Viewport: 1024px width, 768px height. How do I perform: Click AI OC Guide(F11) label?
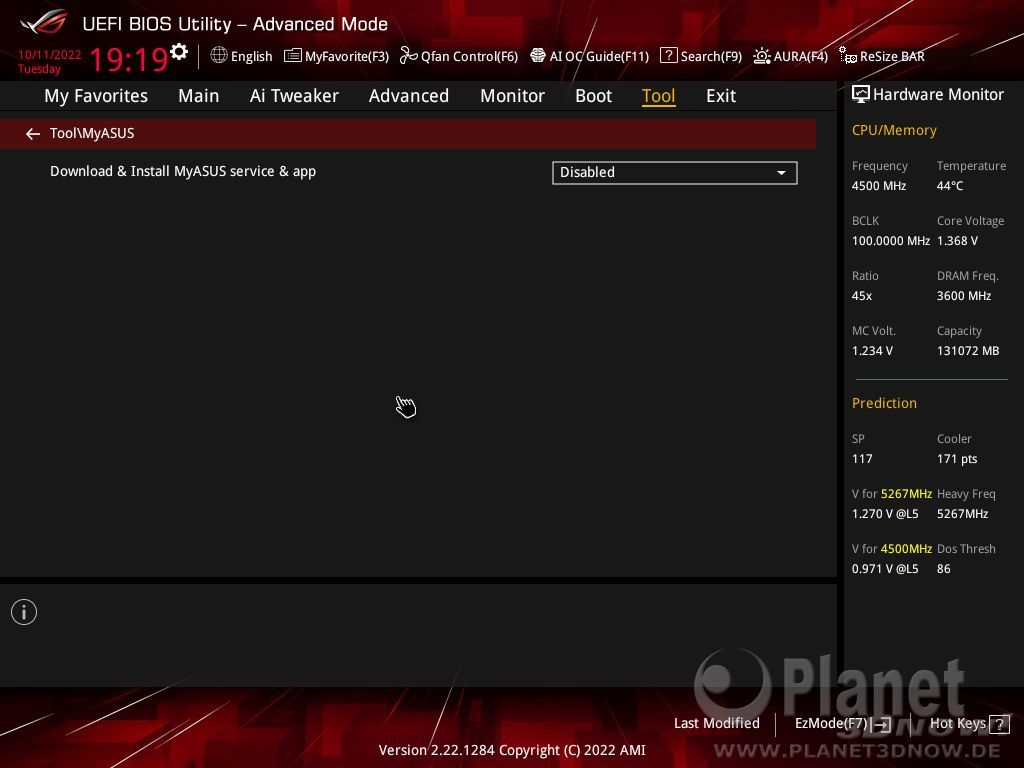600,56
